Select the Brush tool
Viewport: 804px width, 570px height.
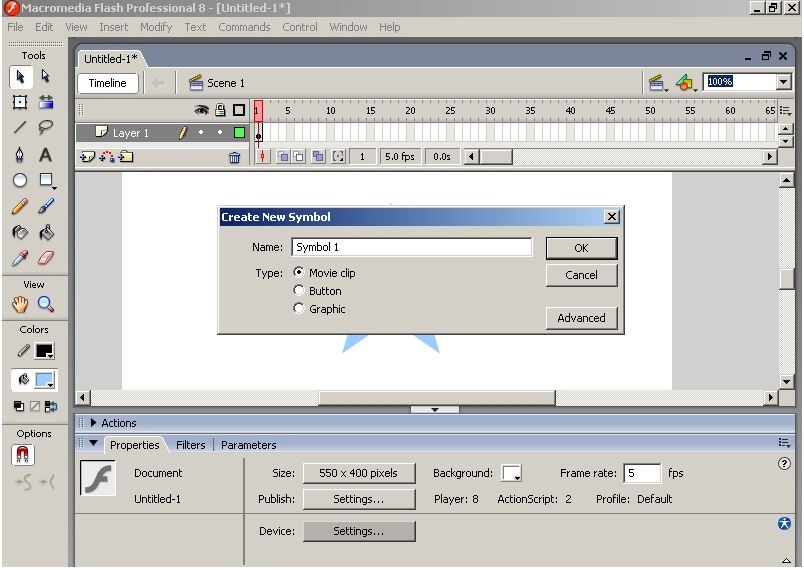click(46, 206)
